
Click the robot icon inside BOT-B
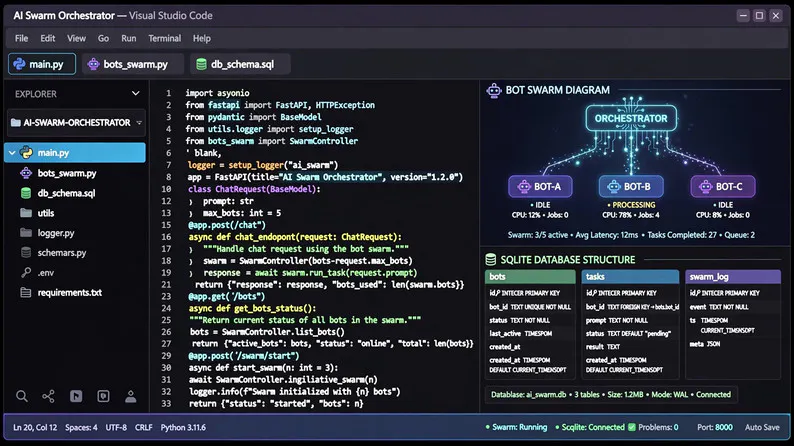614,187
